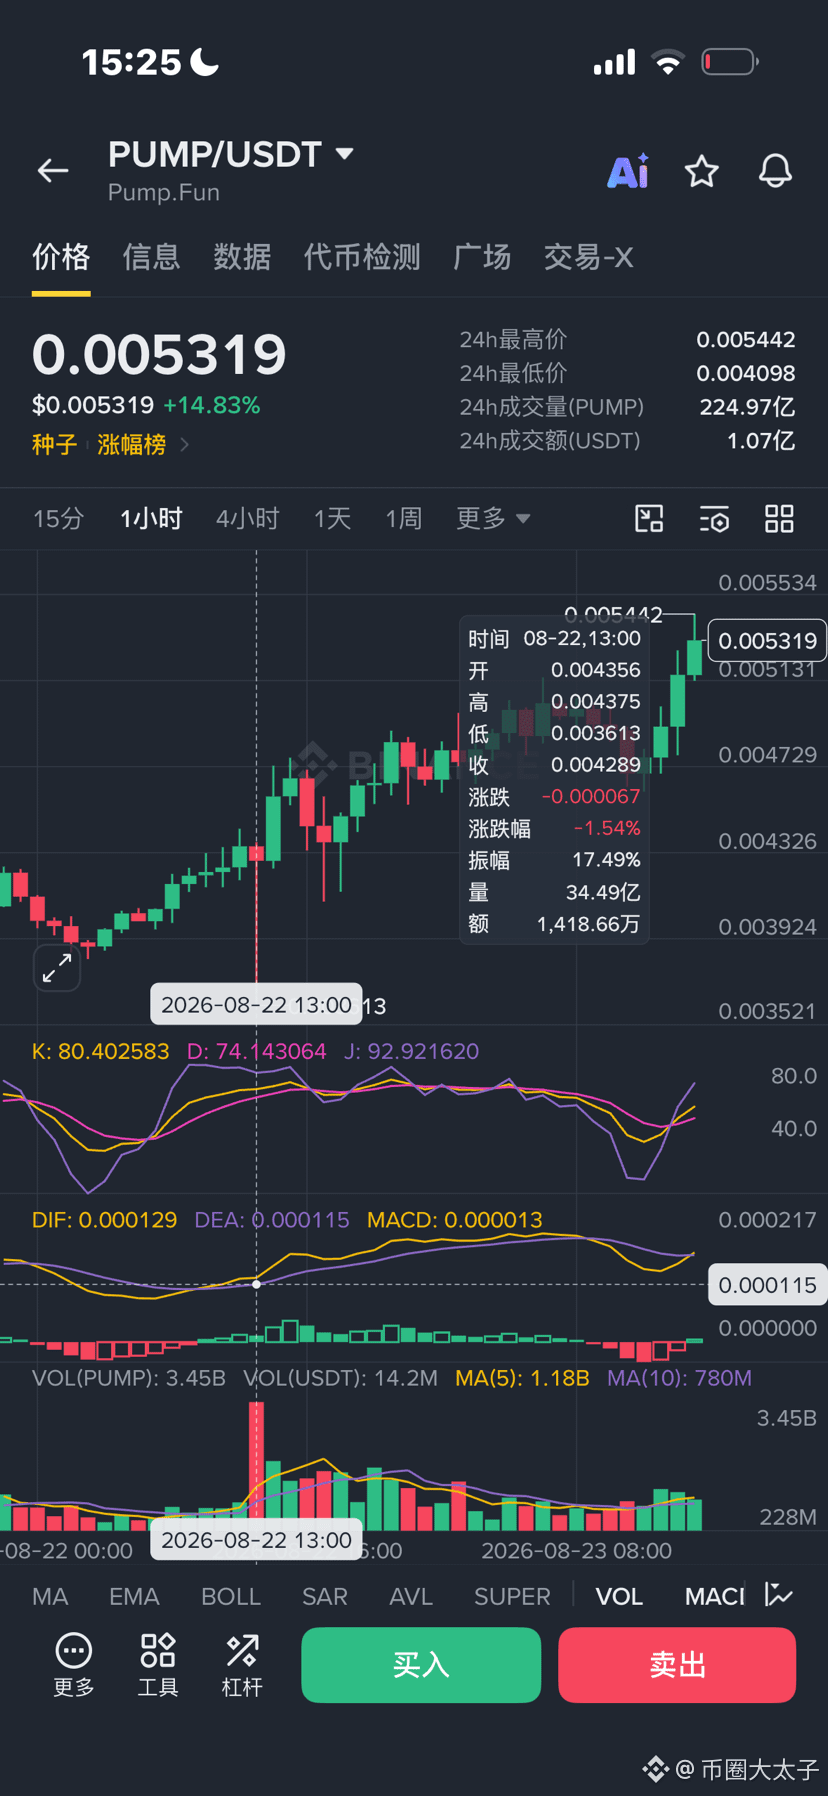Viewport: 828px width, 1796px height.
Task: Tap the green 买入 button
Action: [421, 1665]
